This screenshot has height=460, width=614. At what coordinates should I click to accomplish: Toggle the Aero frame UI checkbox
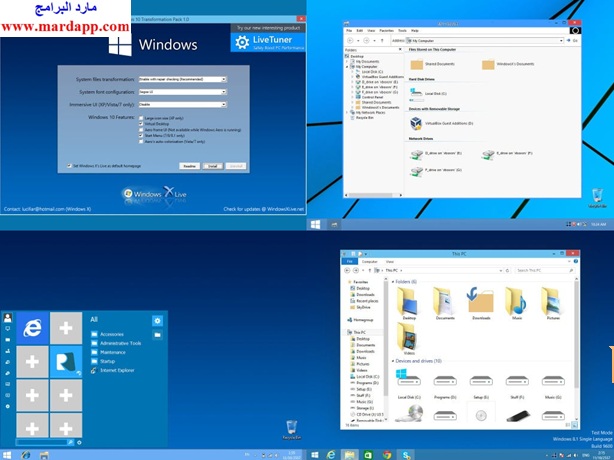(141, 130)
